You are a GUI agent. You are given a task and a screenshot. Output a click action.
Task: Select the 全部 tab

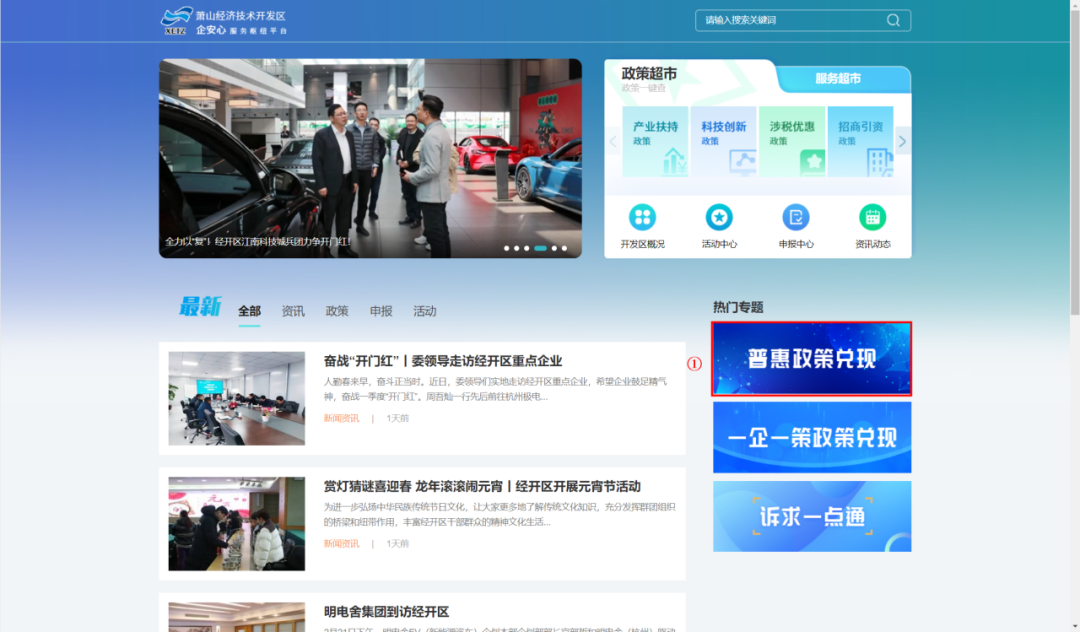coord(249,311)
